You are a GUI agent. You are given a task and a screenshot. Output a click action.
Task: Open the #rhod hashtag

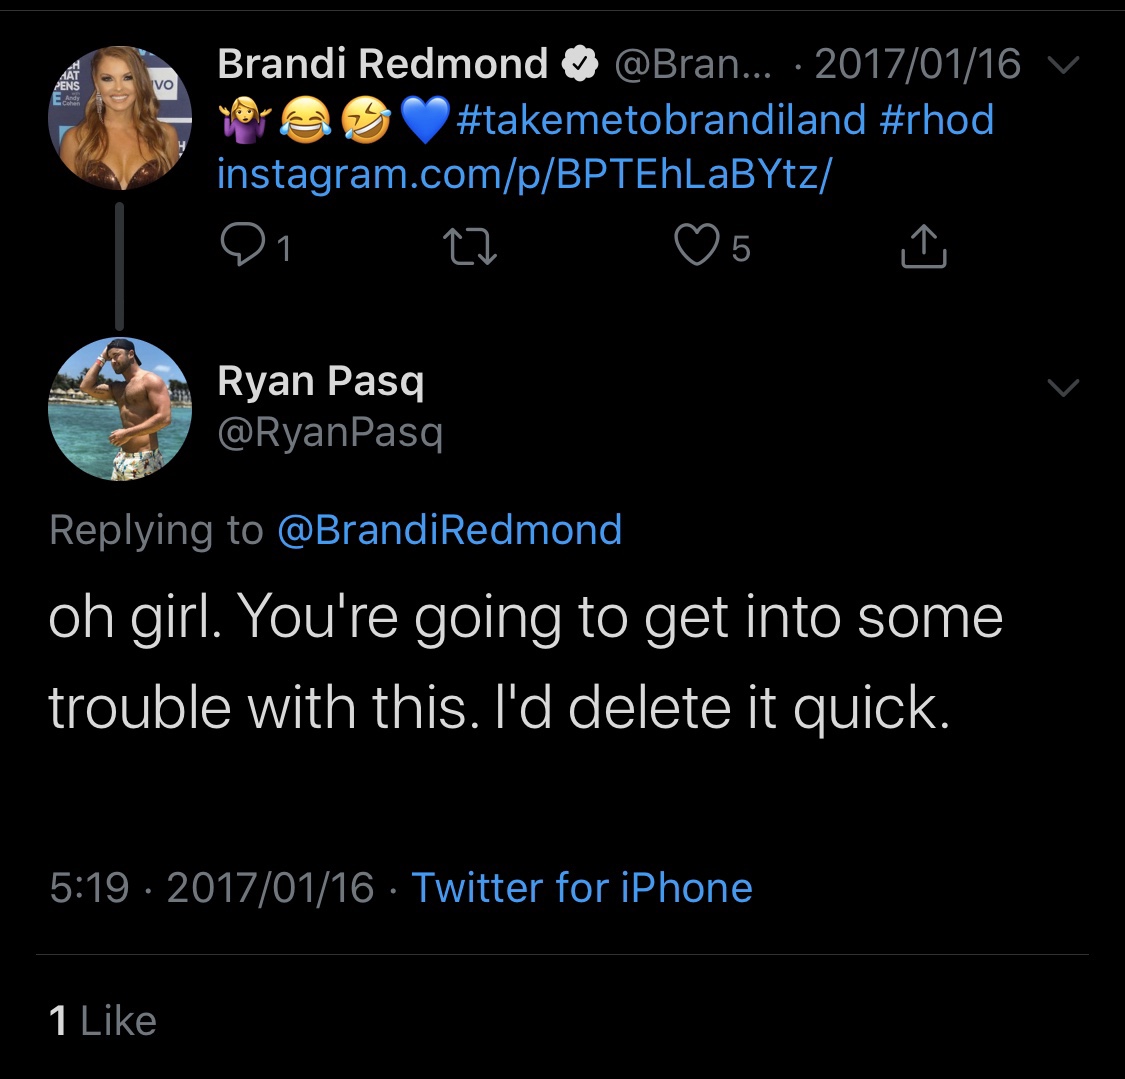coord(936,120)
